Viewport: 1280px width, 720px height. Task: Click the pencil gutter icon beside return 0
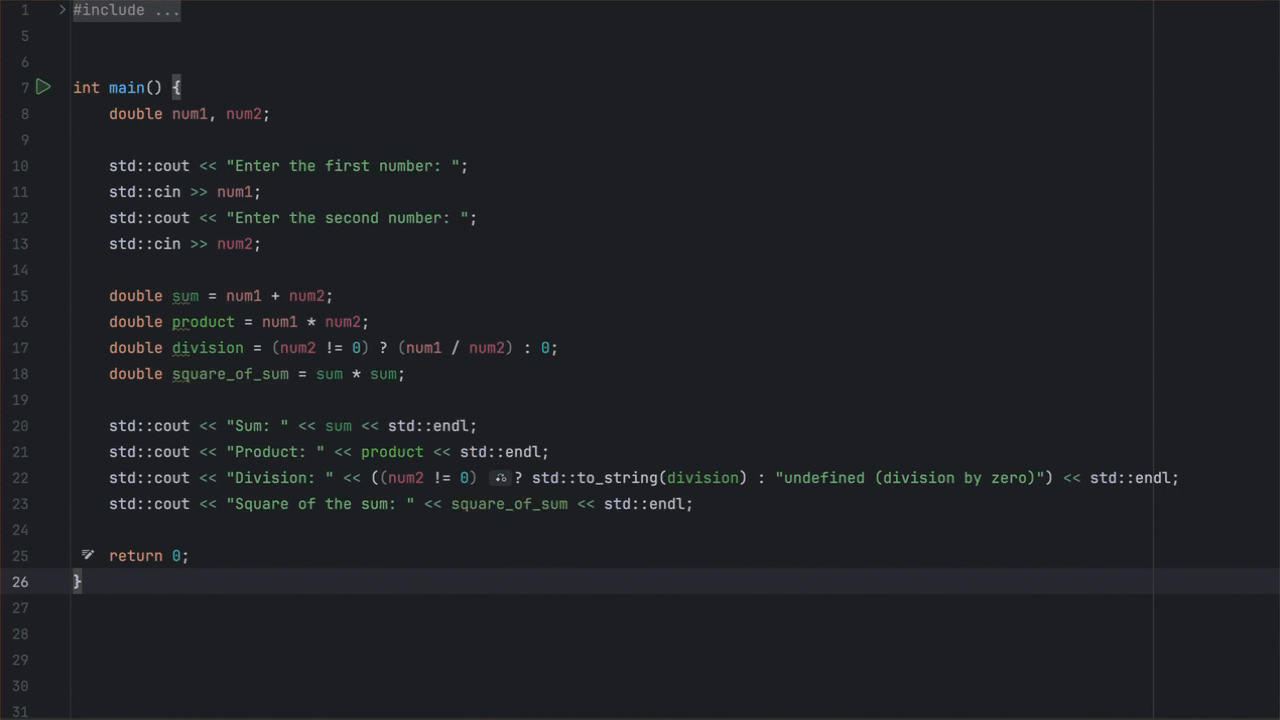click(x=87, y=555)
